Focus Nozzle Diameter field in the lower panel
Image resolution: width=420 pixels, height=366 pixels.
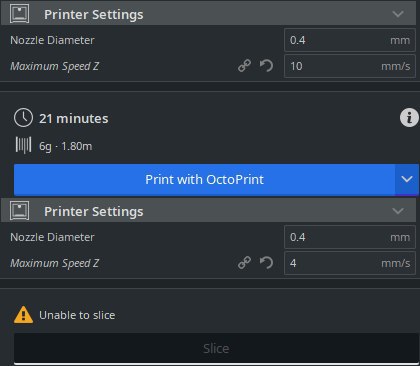point(350,237)
